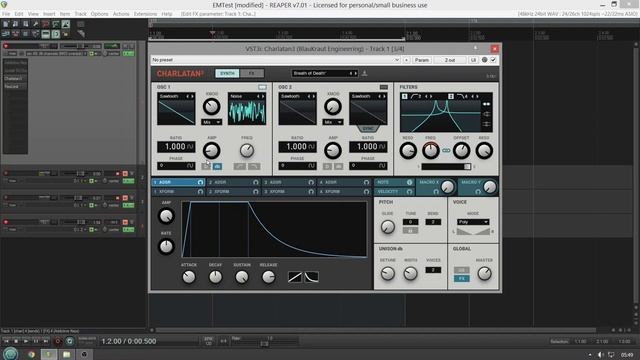Click the unison VOICES value field
The height and width of the screenshot is (360, 640).
[x=433, y=270]
